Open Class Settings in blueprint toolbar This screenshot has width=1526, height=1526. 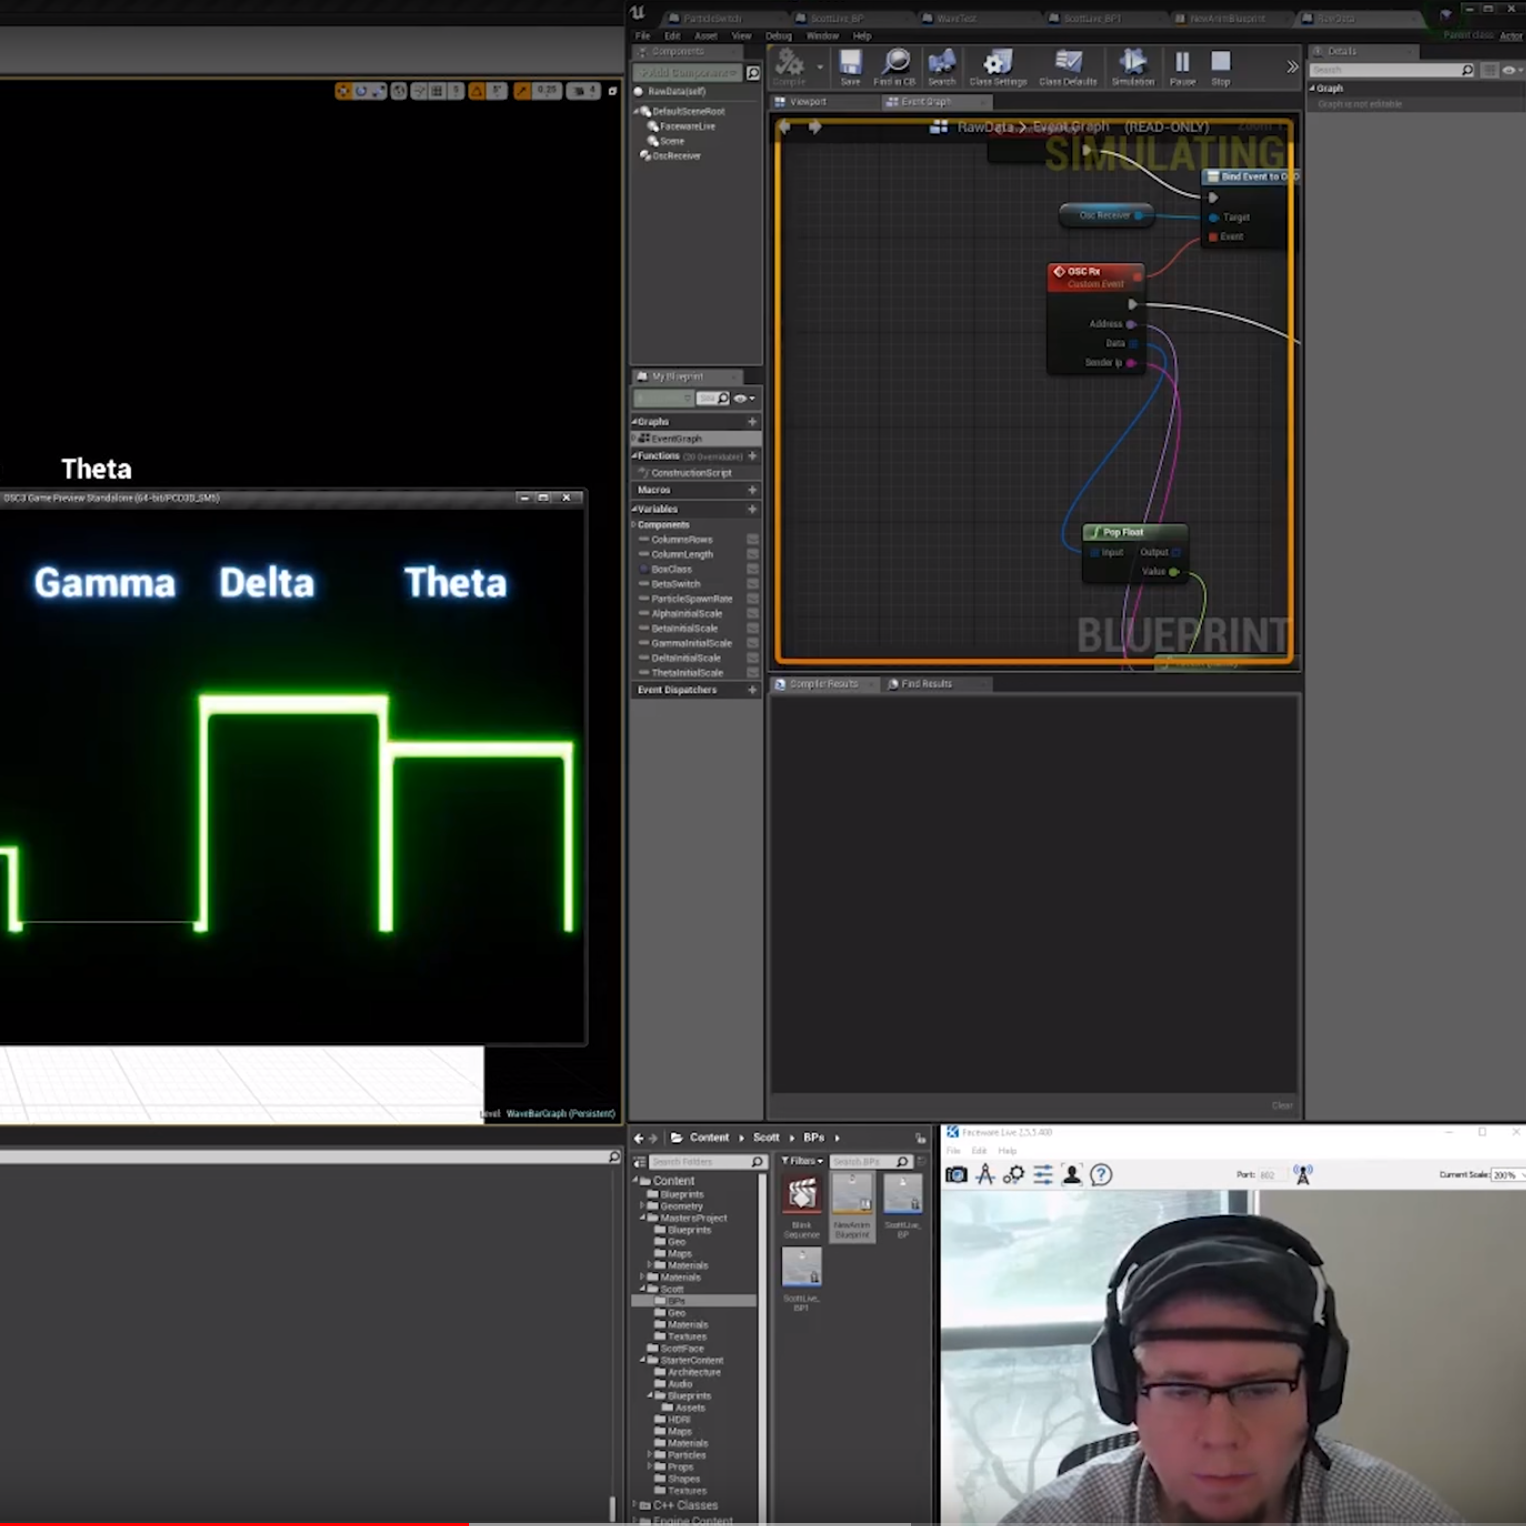coord(997,67)
